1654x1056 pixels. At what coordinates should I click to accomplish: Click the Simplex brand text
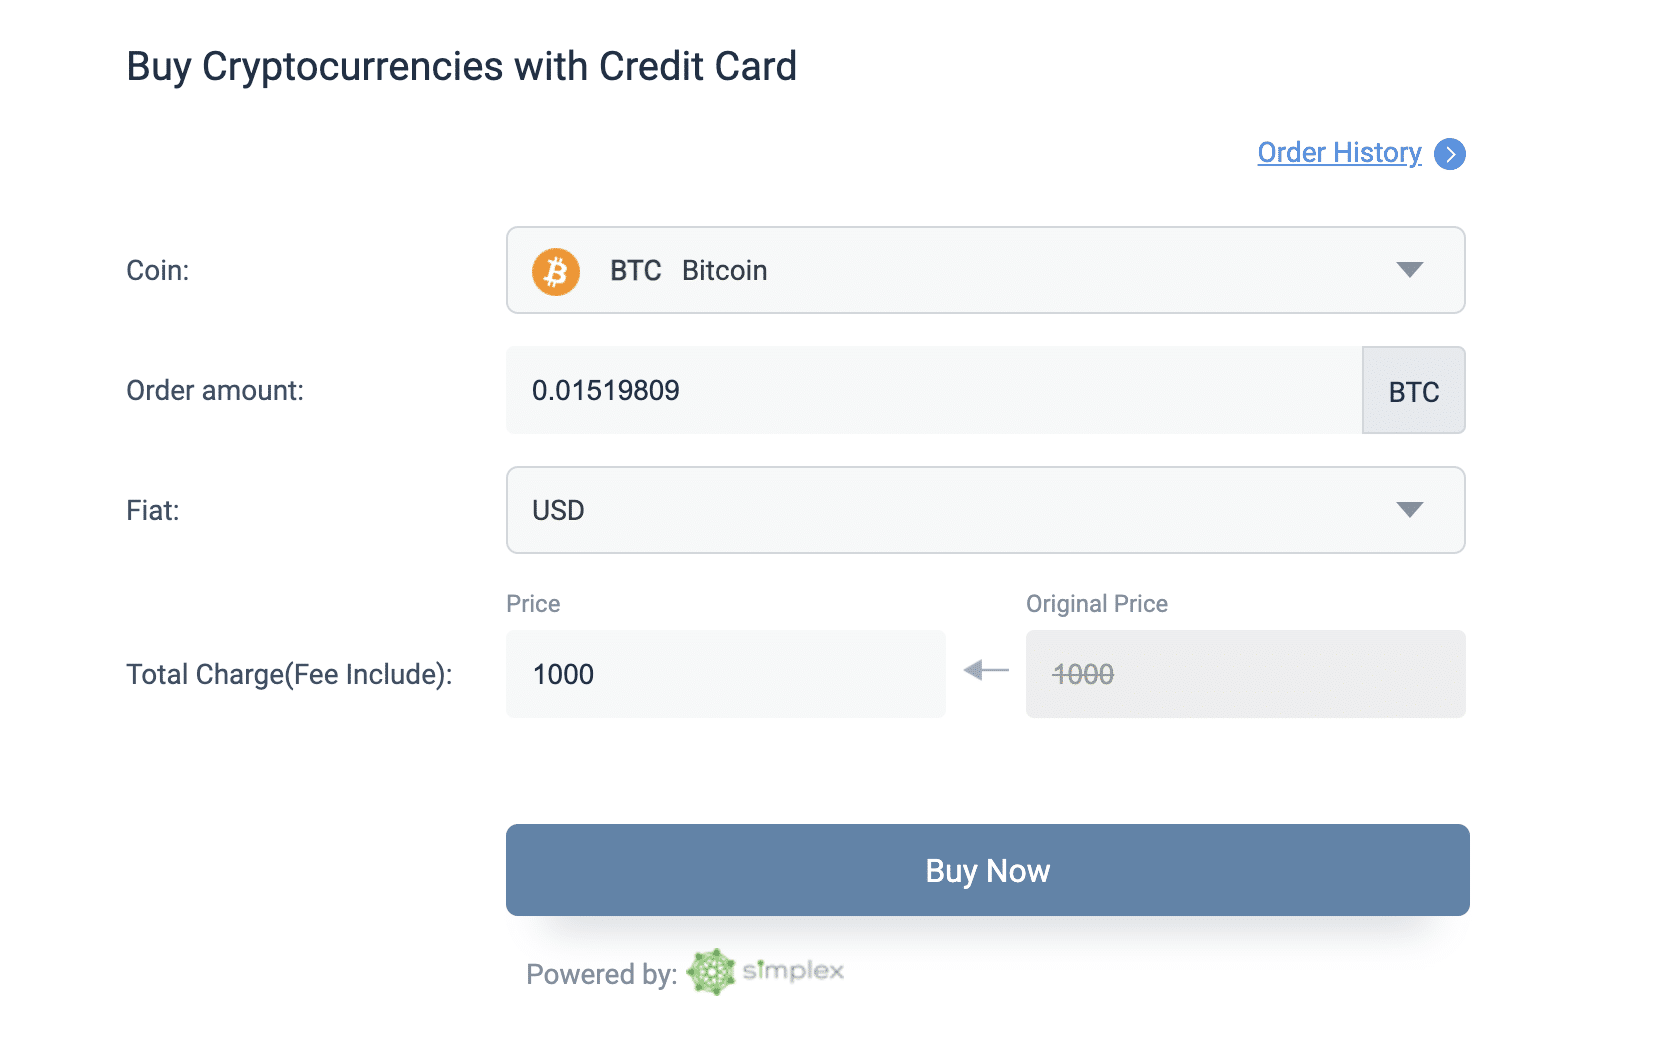point(793,971)
